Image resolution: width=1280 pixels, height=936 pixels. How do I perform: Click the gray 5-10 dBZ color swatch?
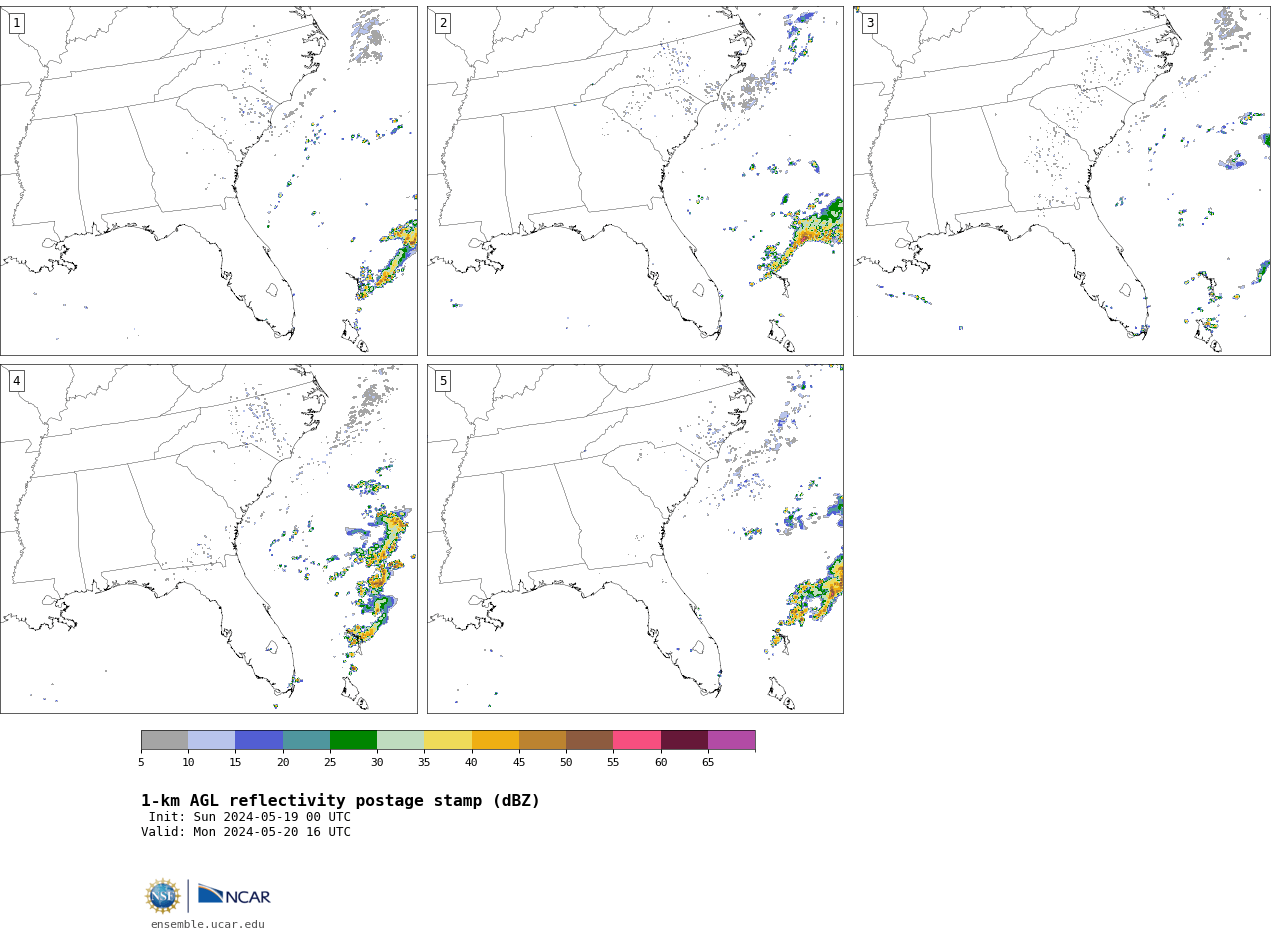164,740
